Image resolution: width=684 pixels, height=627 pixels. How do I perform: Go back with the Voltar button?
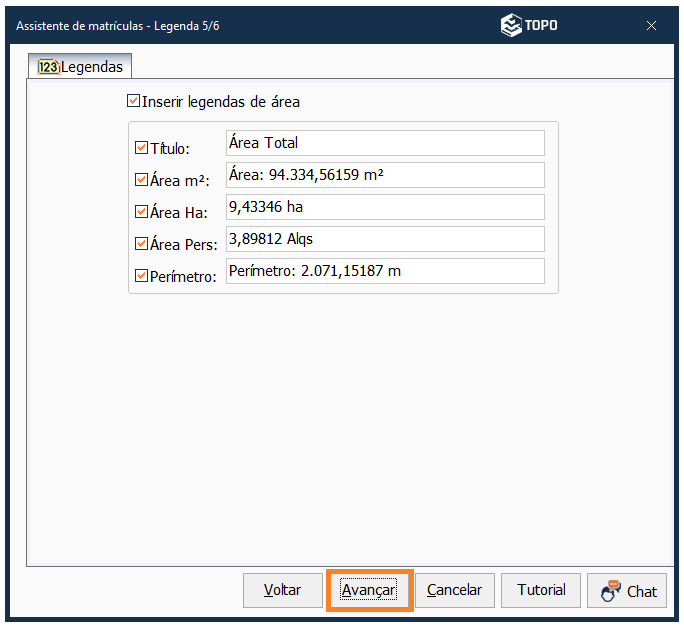[x=283, y=590]
